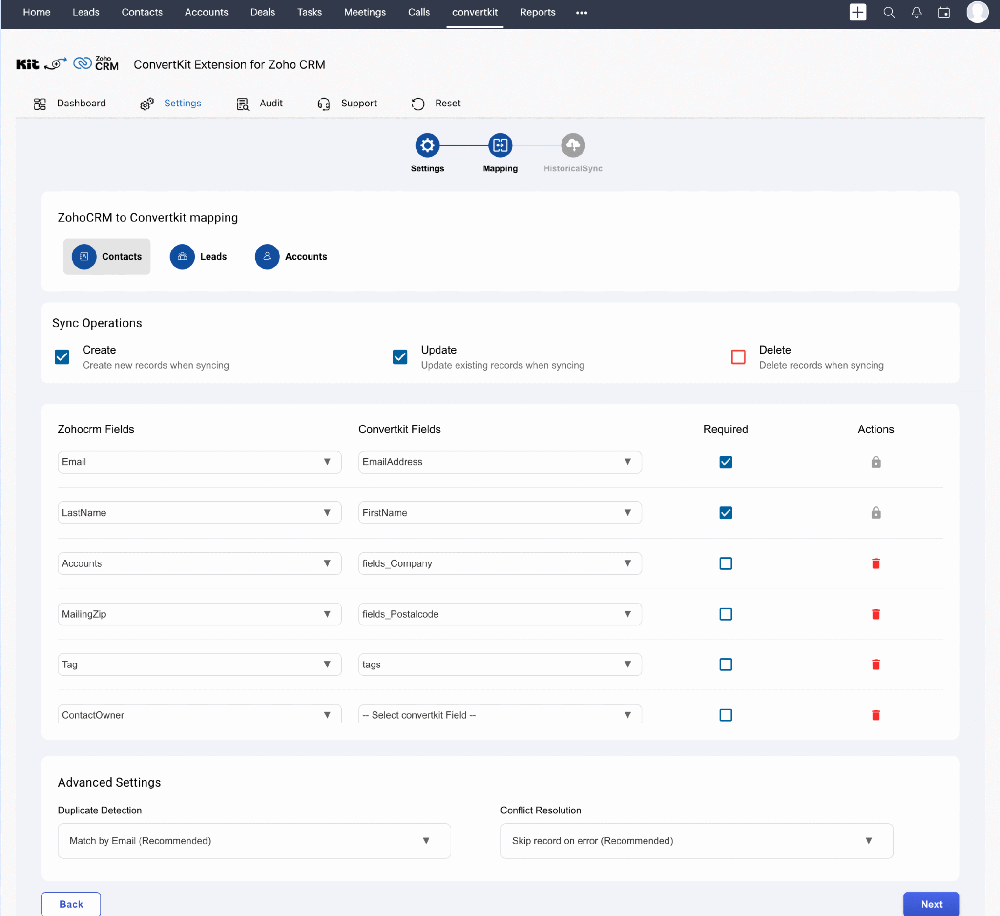
Task: Click the Support headset icon
Action: tap(324, 104)
